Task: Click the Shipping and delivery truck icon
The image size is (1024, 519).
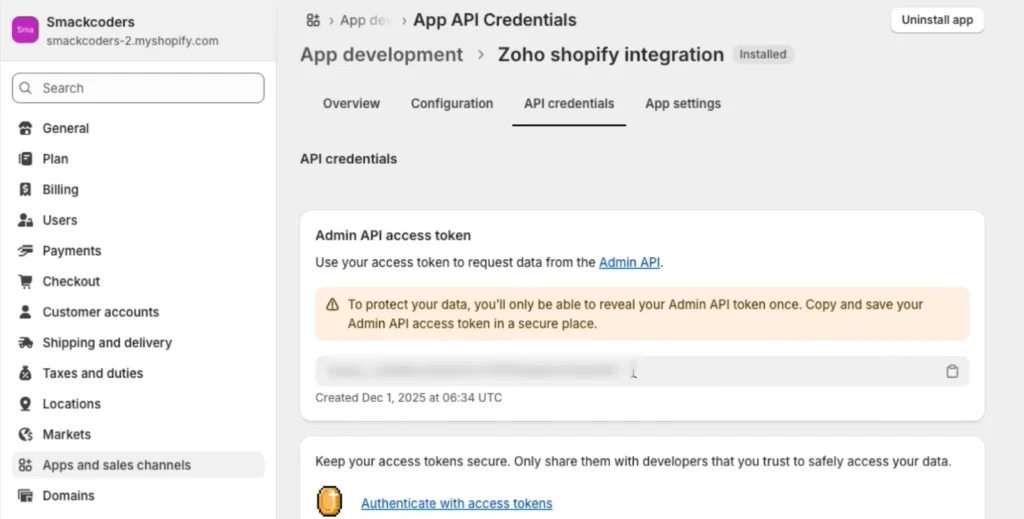Action: [x=25, y=343]
